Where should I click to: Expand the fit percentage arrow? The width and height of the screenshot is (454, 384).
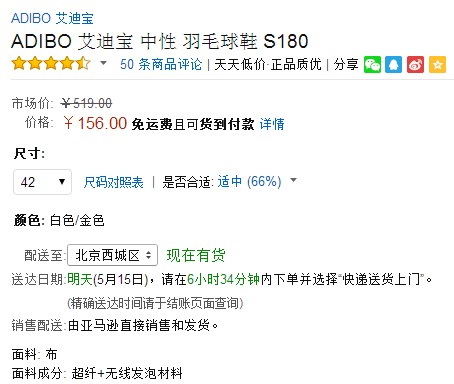(293, 180)
